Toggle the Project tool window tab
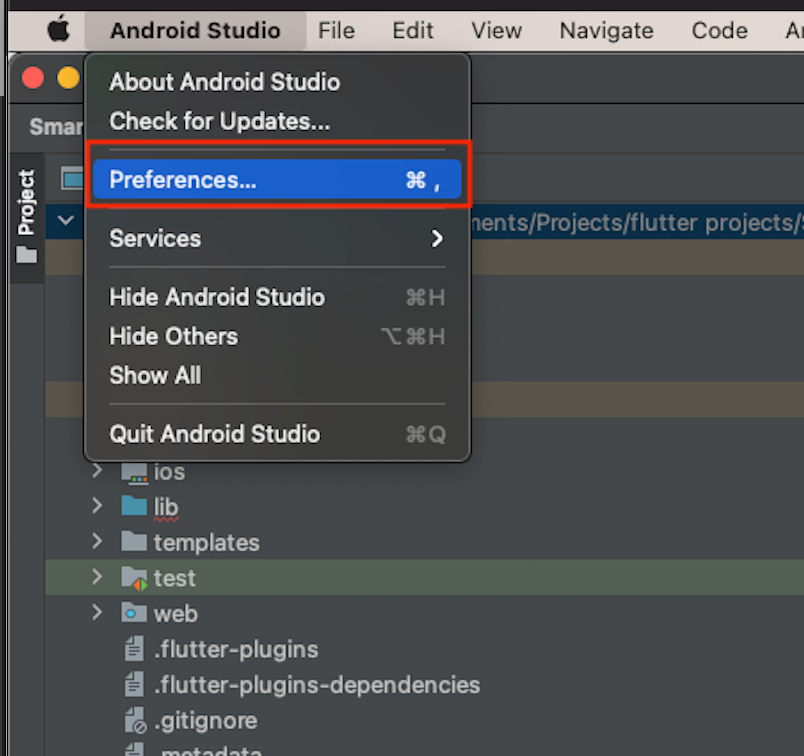Screen dimensions: 804x756 tap(26, 217)
